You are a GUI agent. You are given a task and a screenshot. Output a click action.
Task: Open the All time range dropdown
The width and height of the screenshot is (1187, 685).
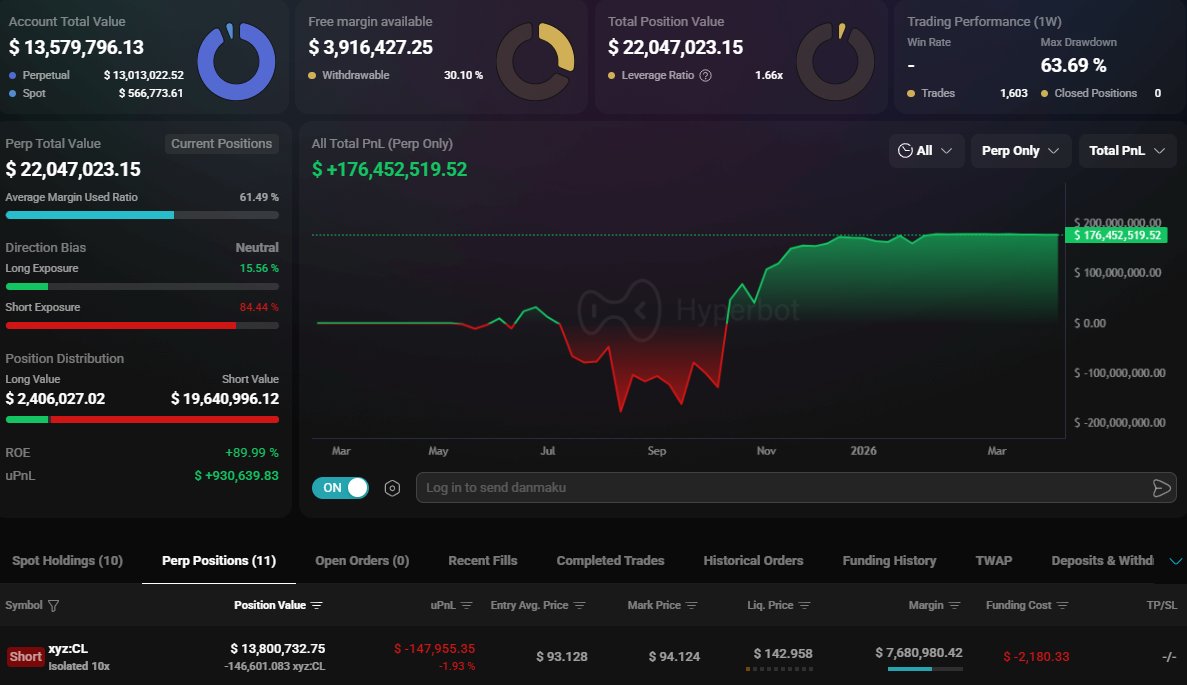(926, 150)
